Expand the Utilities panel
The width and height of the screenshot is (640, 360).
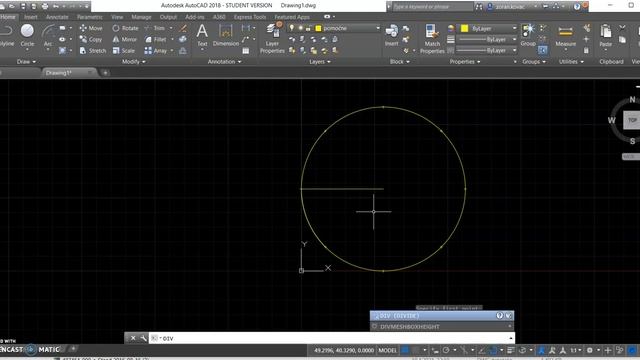point(571,62)
